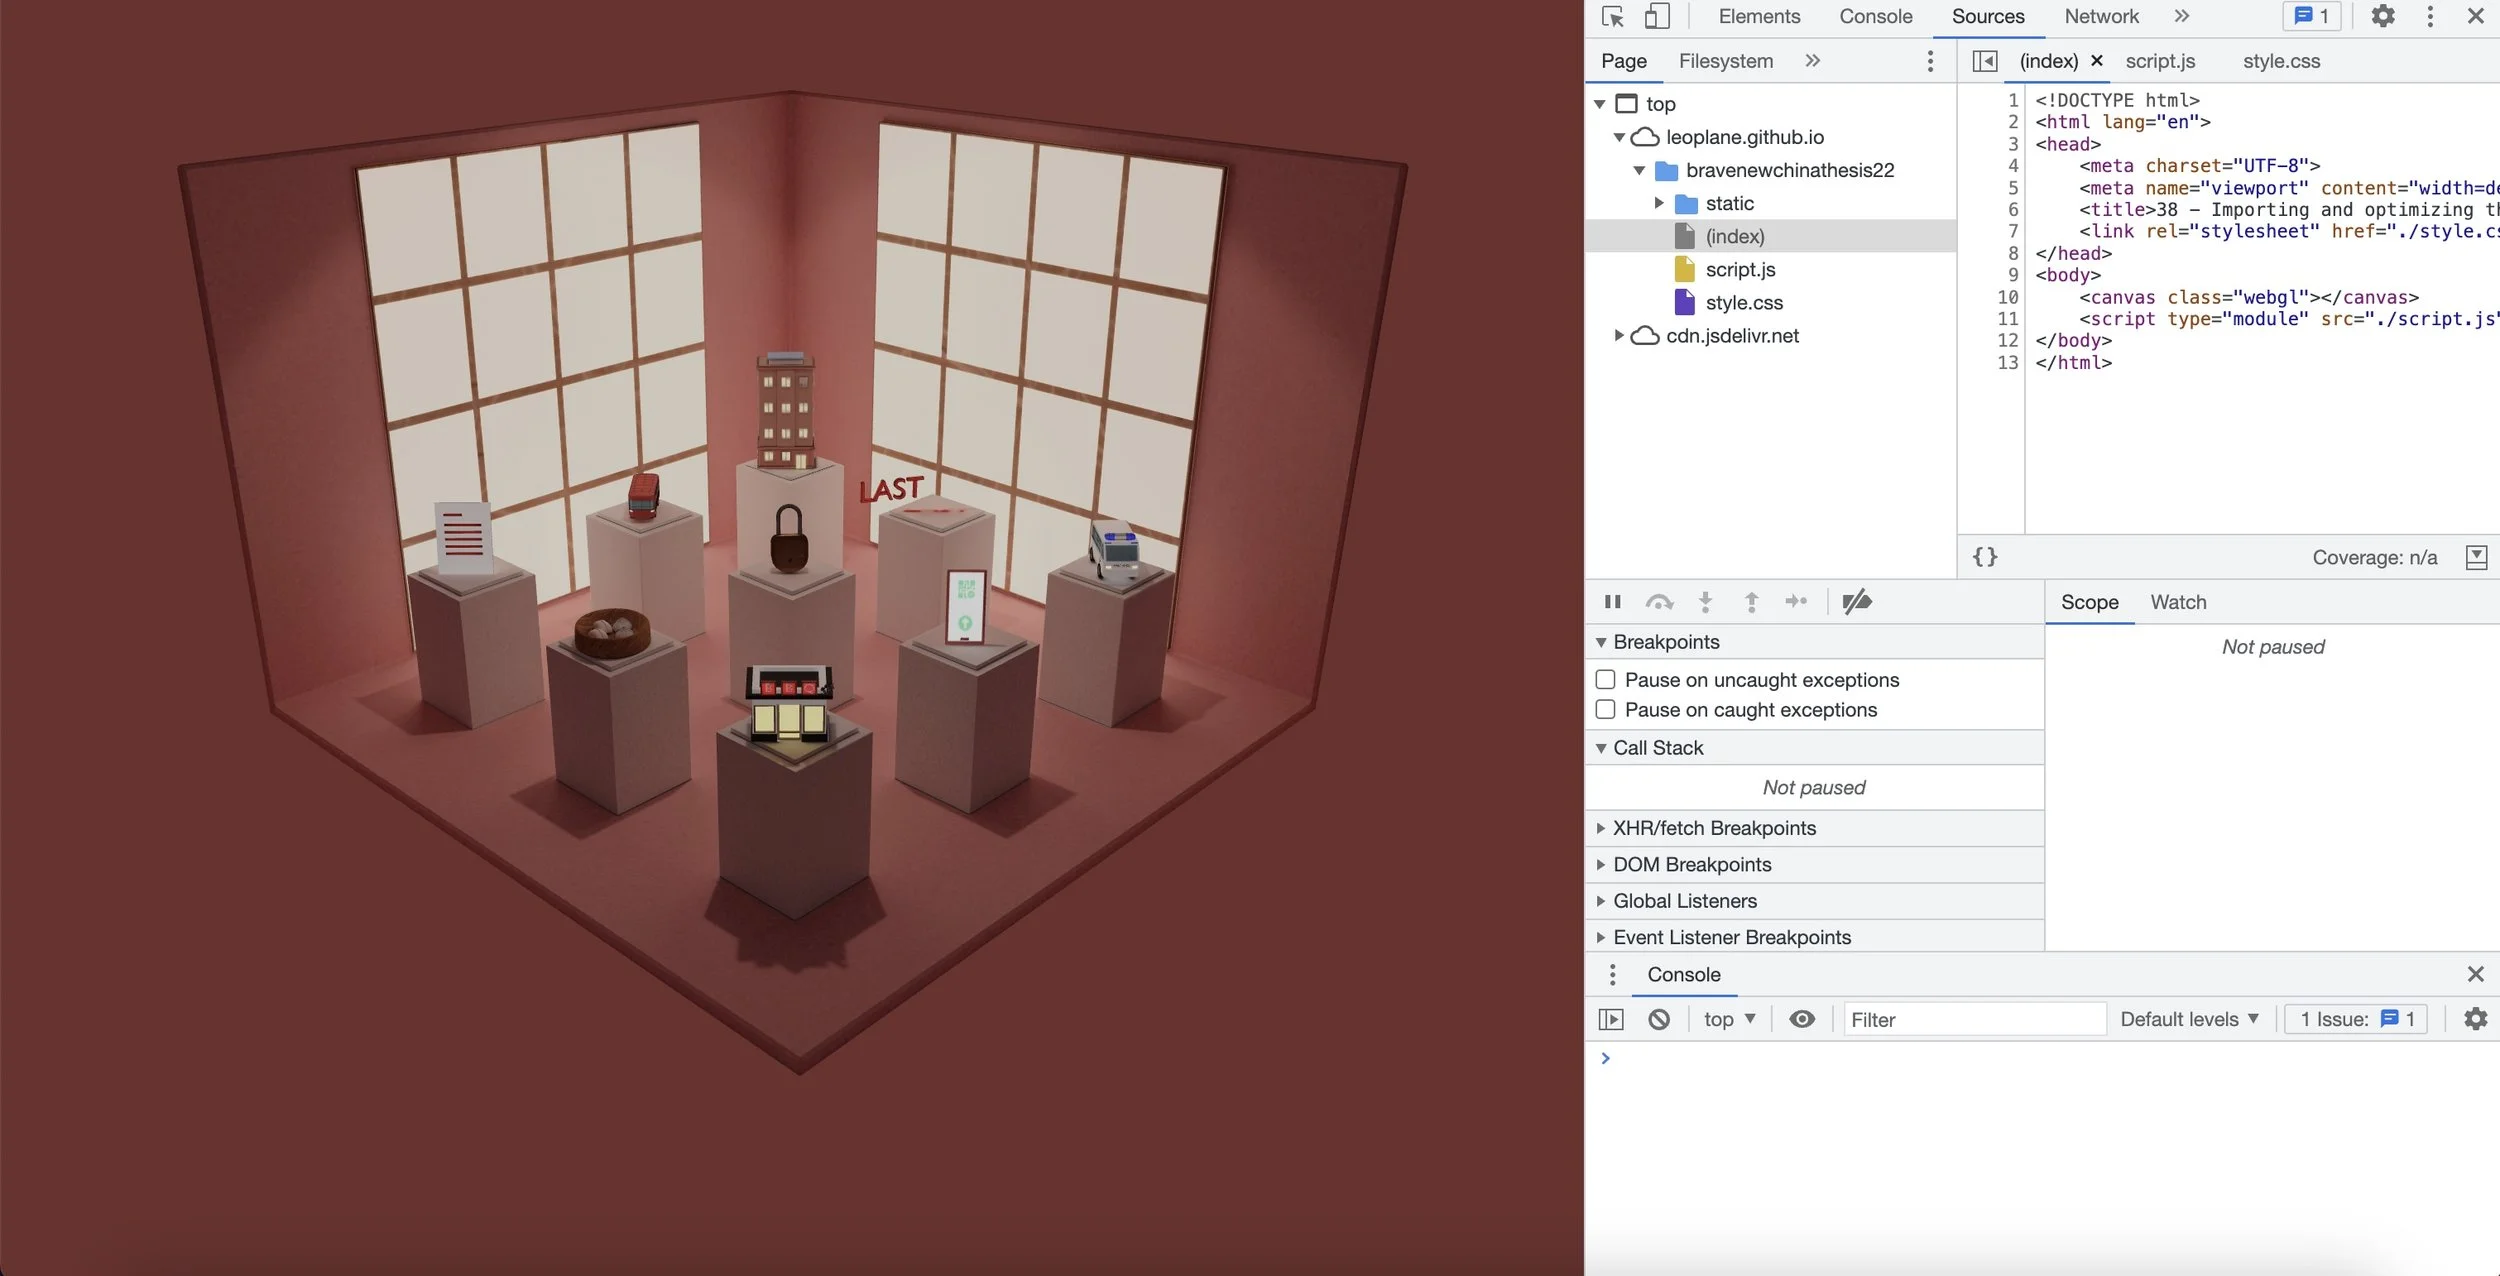This screenshot has height=1276, width=2500.
Task: Toggle the file navigator sidebar icon
Action: 1985,61
